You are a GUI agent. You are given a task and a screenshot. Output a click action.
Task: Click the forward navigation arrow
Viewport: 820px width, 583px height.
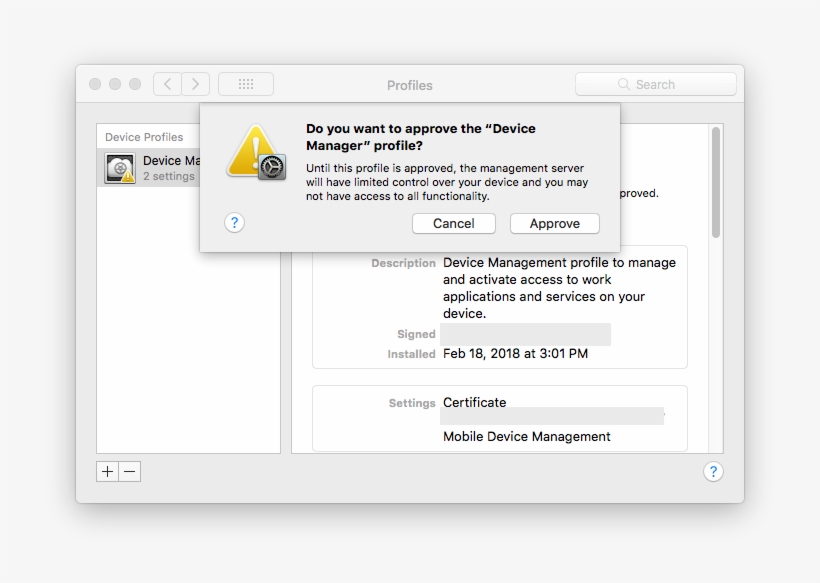[x=196, y=85]
